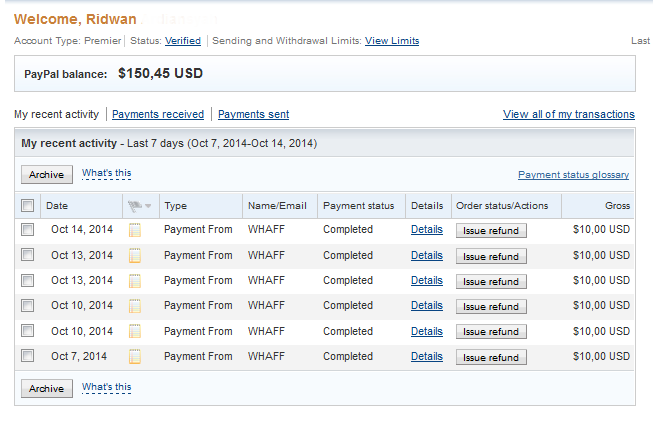Open View Limits link
The image size is (653, 422).
point(392,41)
